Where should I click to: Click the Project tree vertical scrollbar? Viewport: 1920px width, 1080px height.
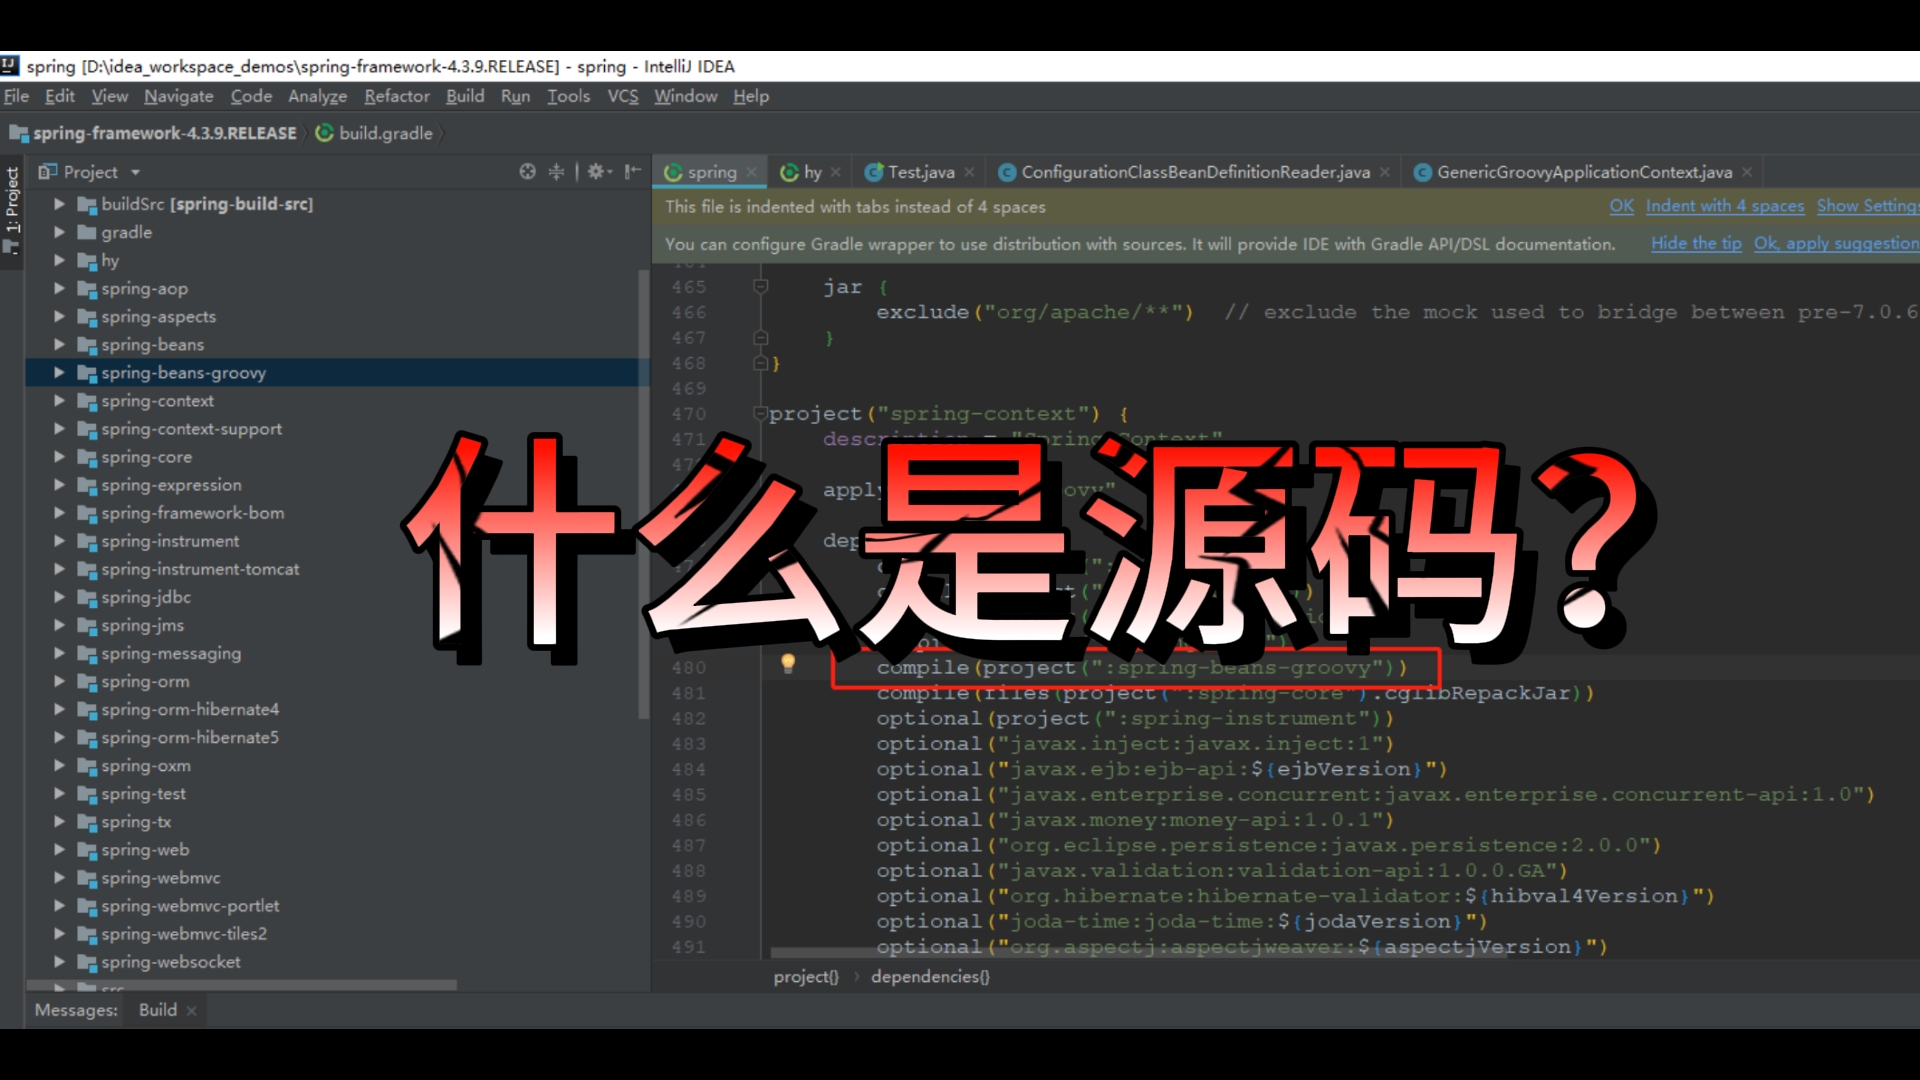point(643,492)
